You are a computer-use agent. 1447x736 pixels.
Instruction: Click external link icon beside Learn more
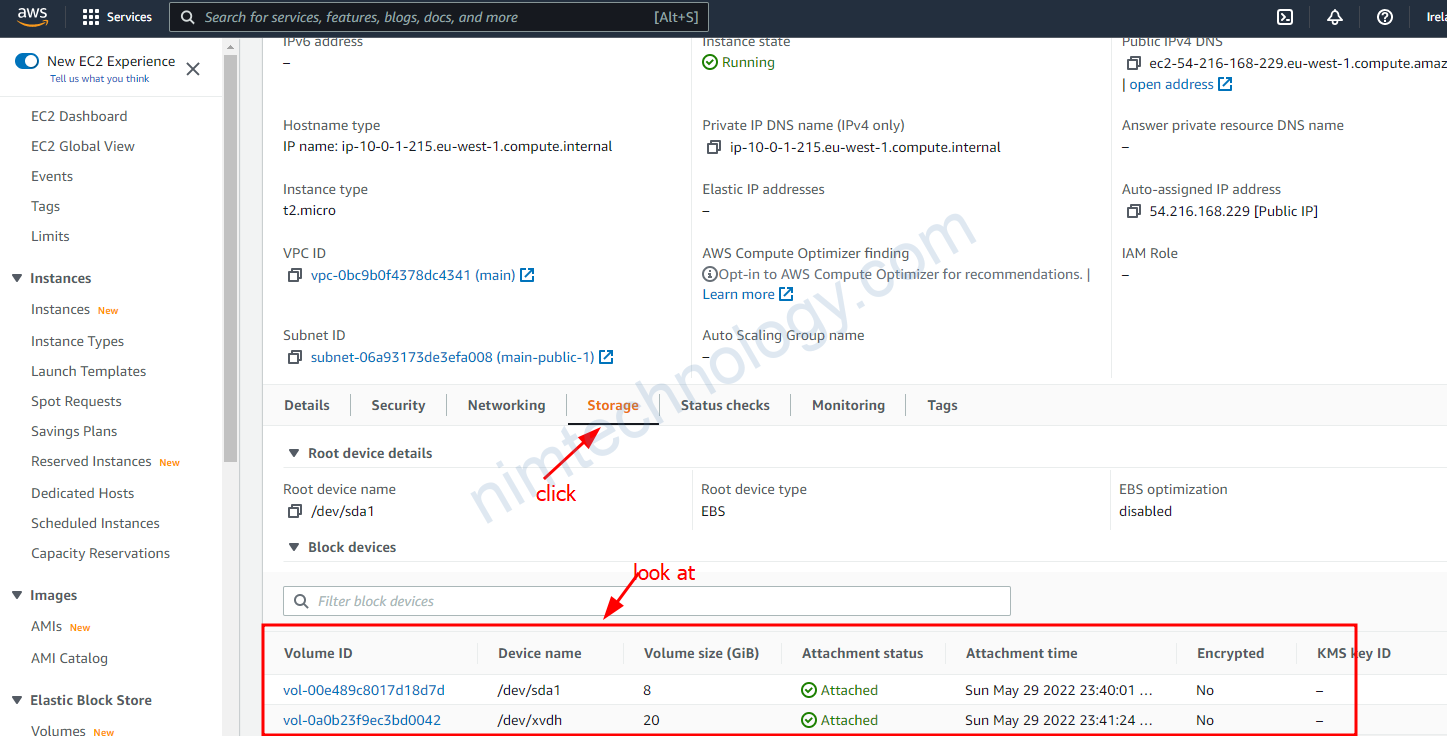[x=786, y=294]
